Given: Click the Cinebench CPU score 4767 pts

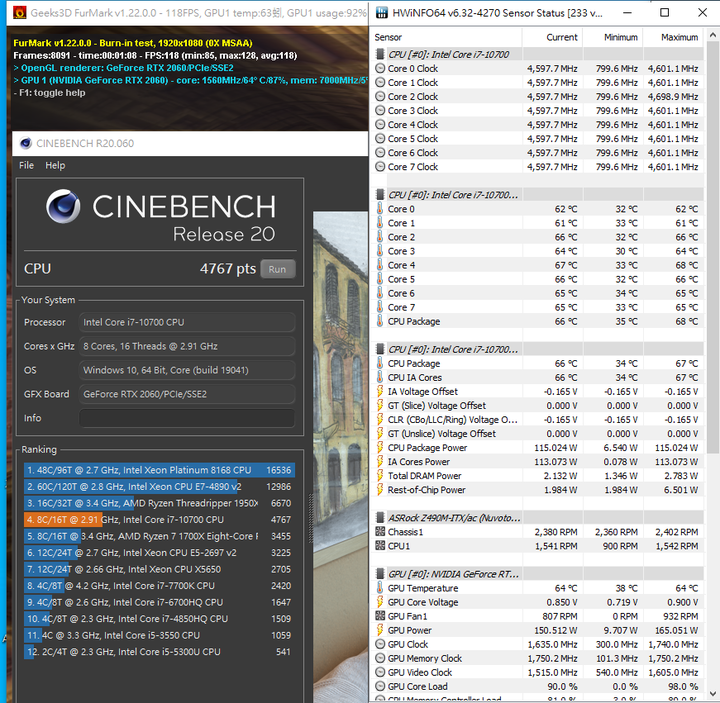Looking at the screenshot, I should point(228,269).
